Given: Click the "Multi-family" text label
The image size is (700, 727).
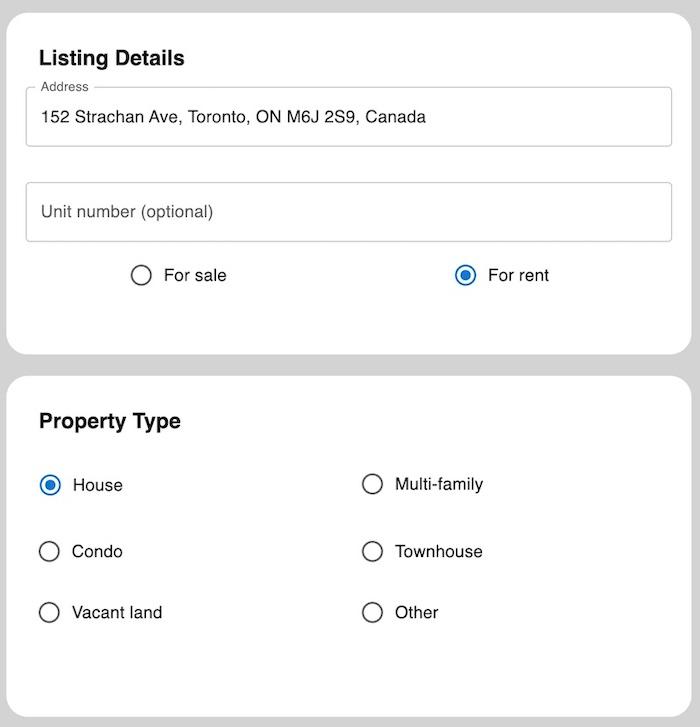Looking at the screenshot, I should 439,484.
